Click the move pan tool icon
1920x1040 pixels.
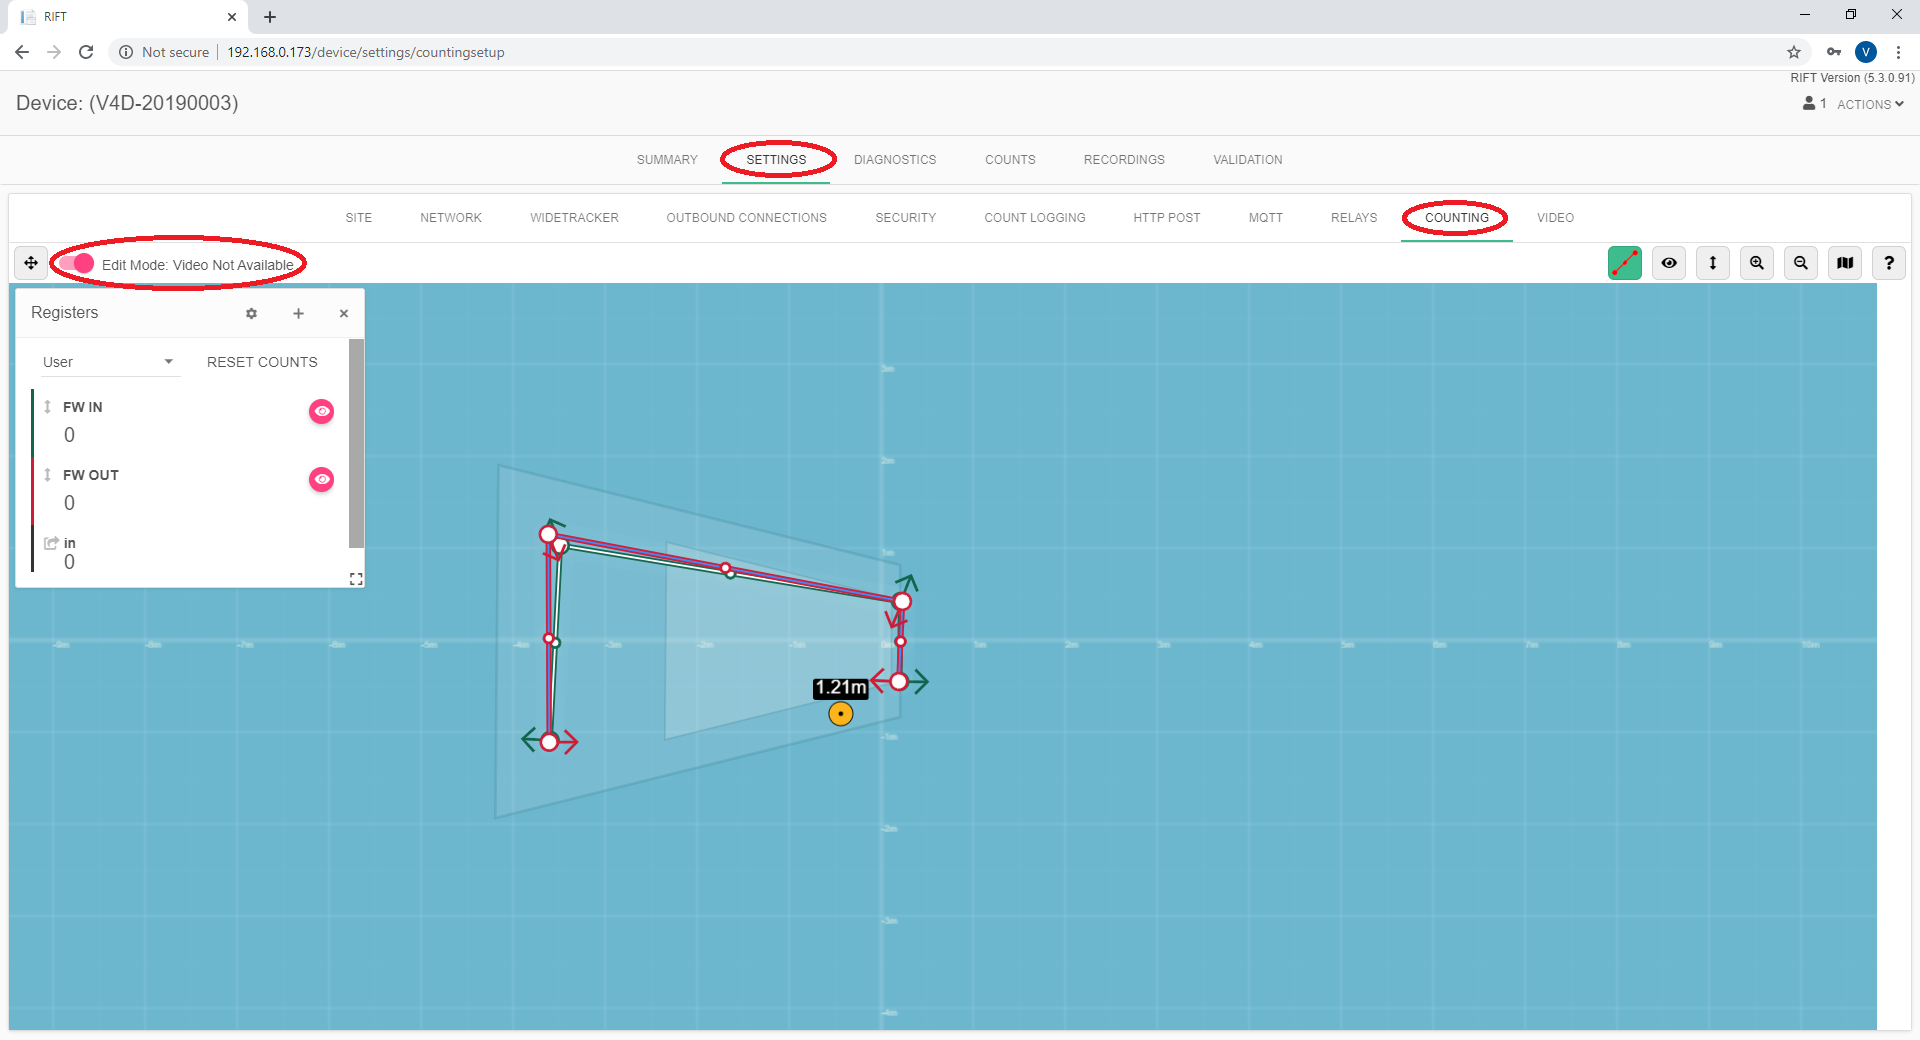coord(31,263)
